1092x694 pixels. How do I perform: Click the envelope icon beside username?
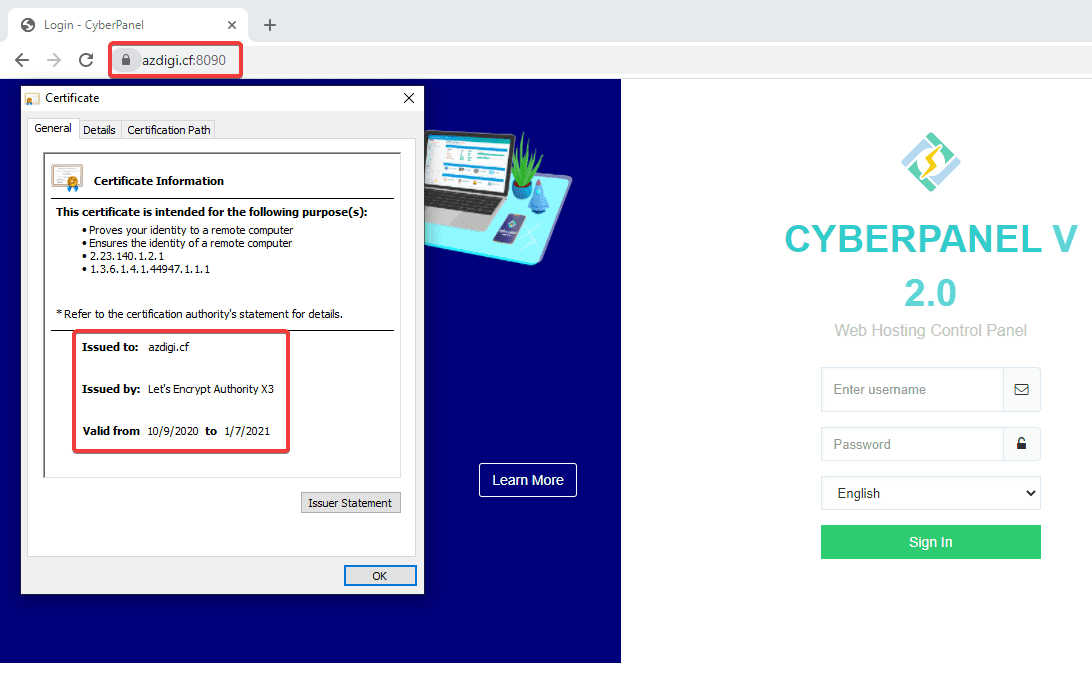[x=1022, y=390]
